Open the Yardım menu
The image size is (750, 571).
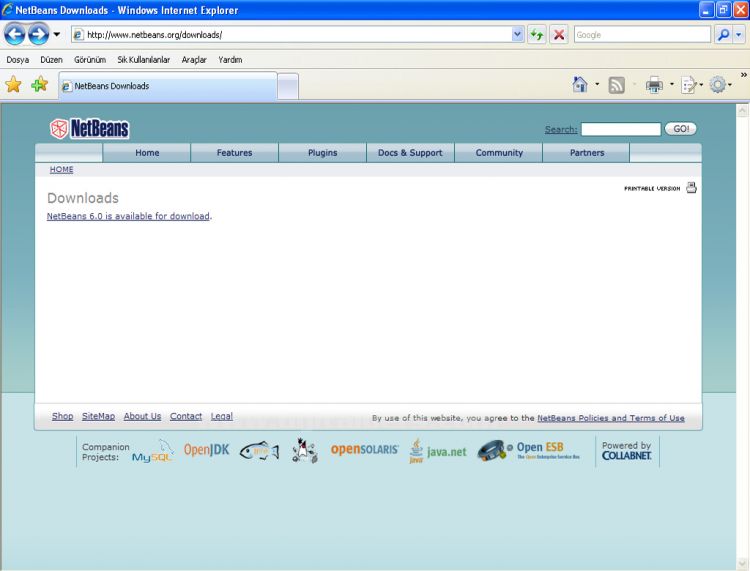click(230, 60)
